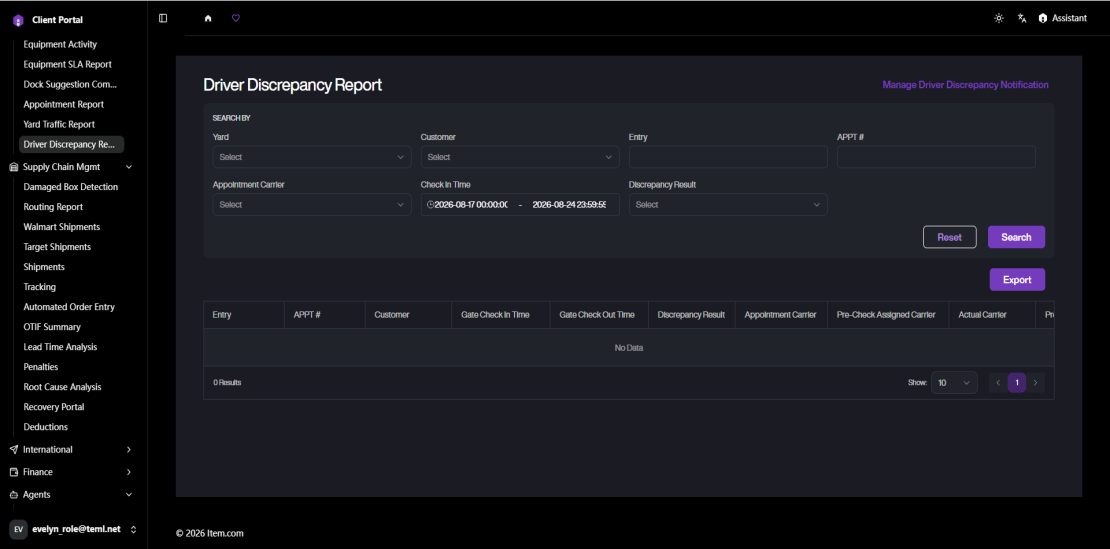Collapse the Agents section
The width and height of the screenshot is (1110, 549).
click(x=129, y=495)
